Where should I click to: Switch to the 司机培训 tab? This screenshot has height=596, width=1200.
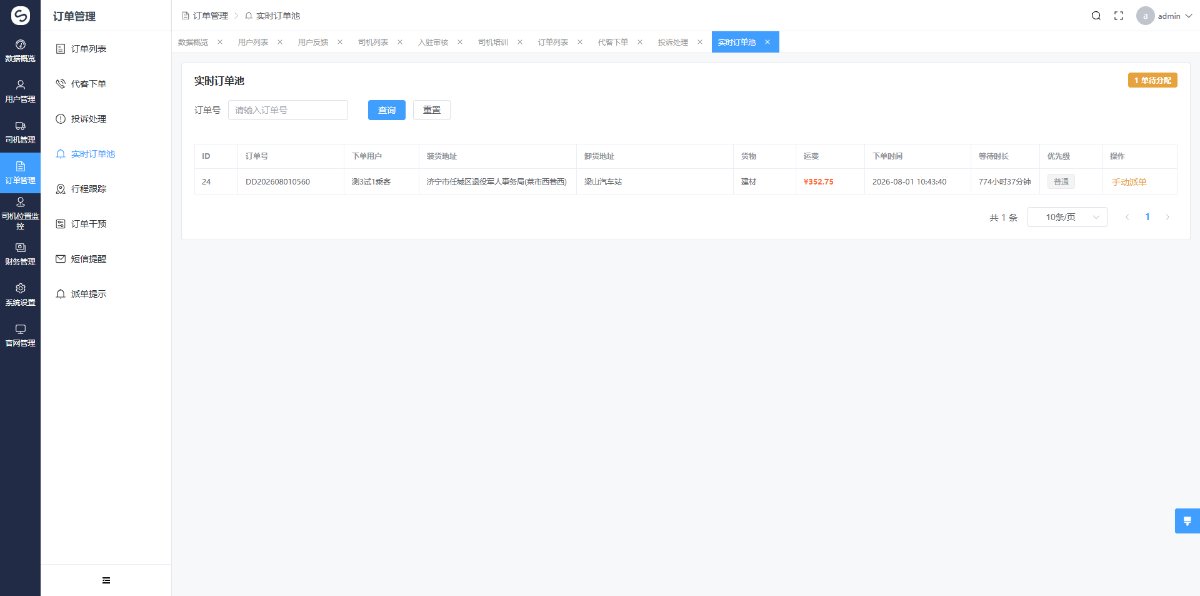pos(493,42)
